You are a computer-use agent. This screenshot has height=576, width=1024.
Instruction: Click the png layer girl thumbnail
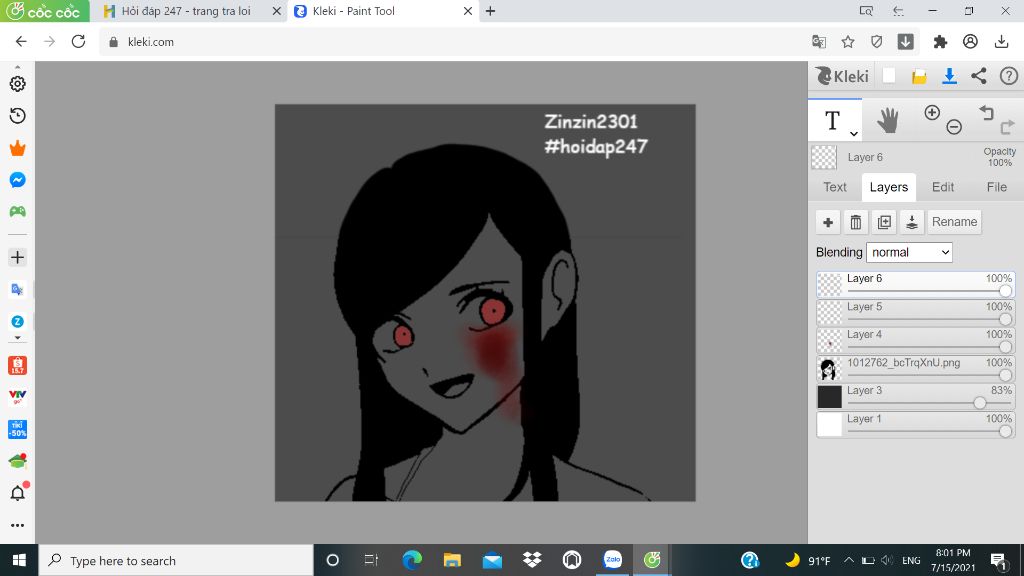pyautogui.click(x=829, y=368)
